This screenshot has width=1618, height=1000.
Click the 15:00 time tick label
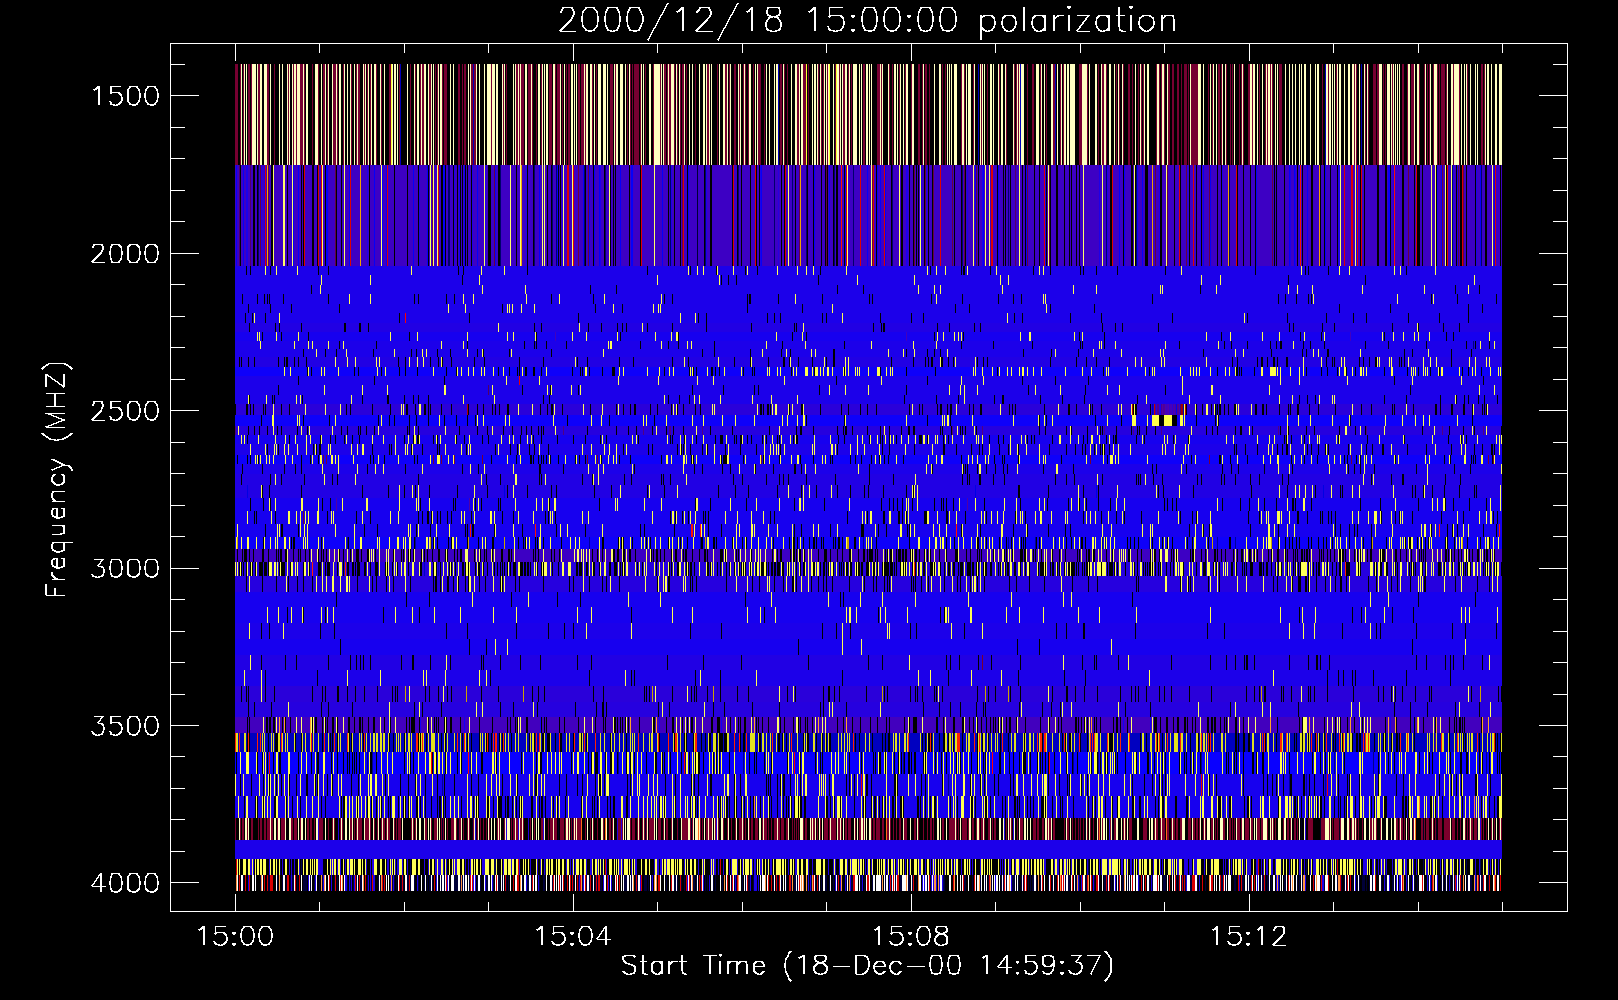(235, 937)
